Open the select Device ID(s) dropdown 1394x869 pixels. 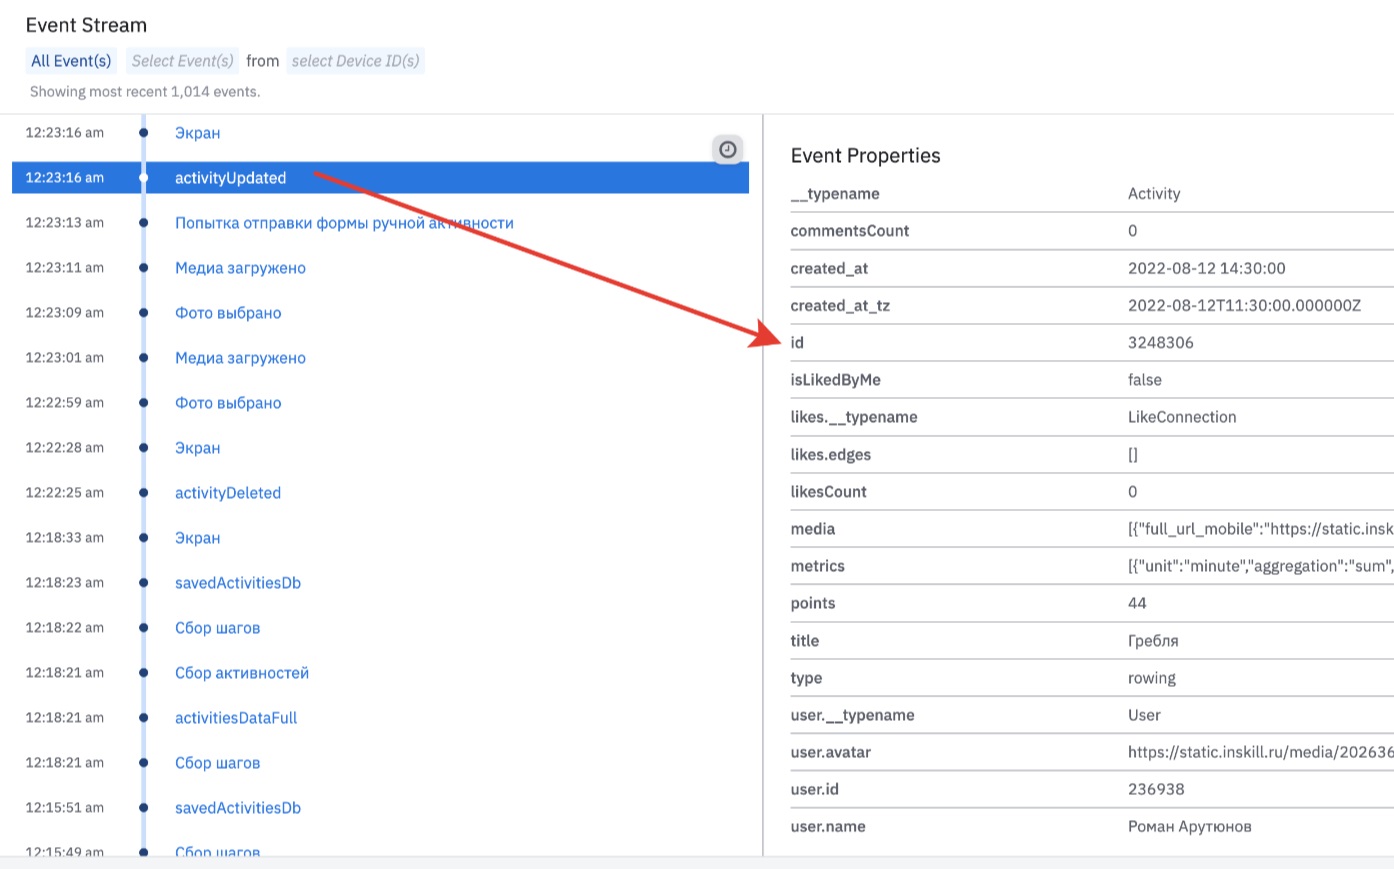coord(355,61)
